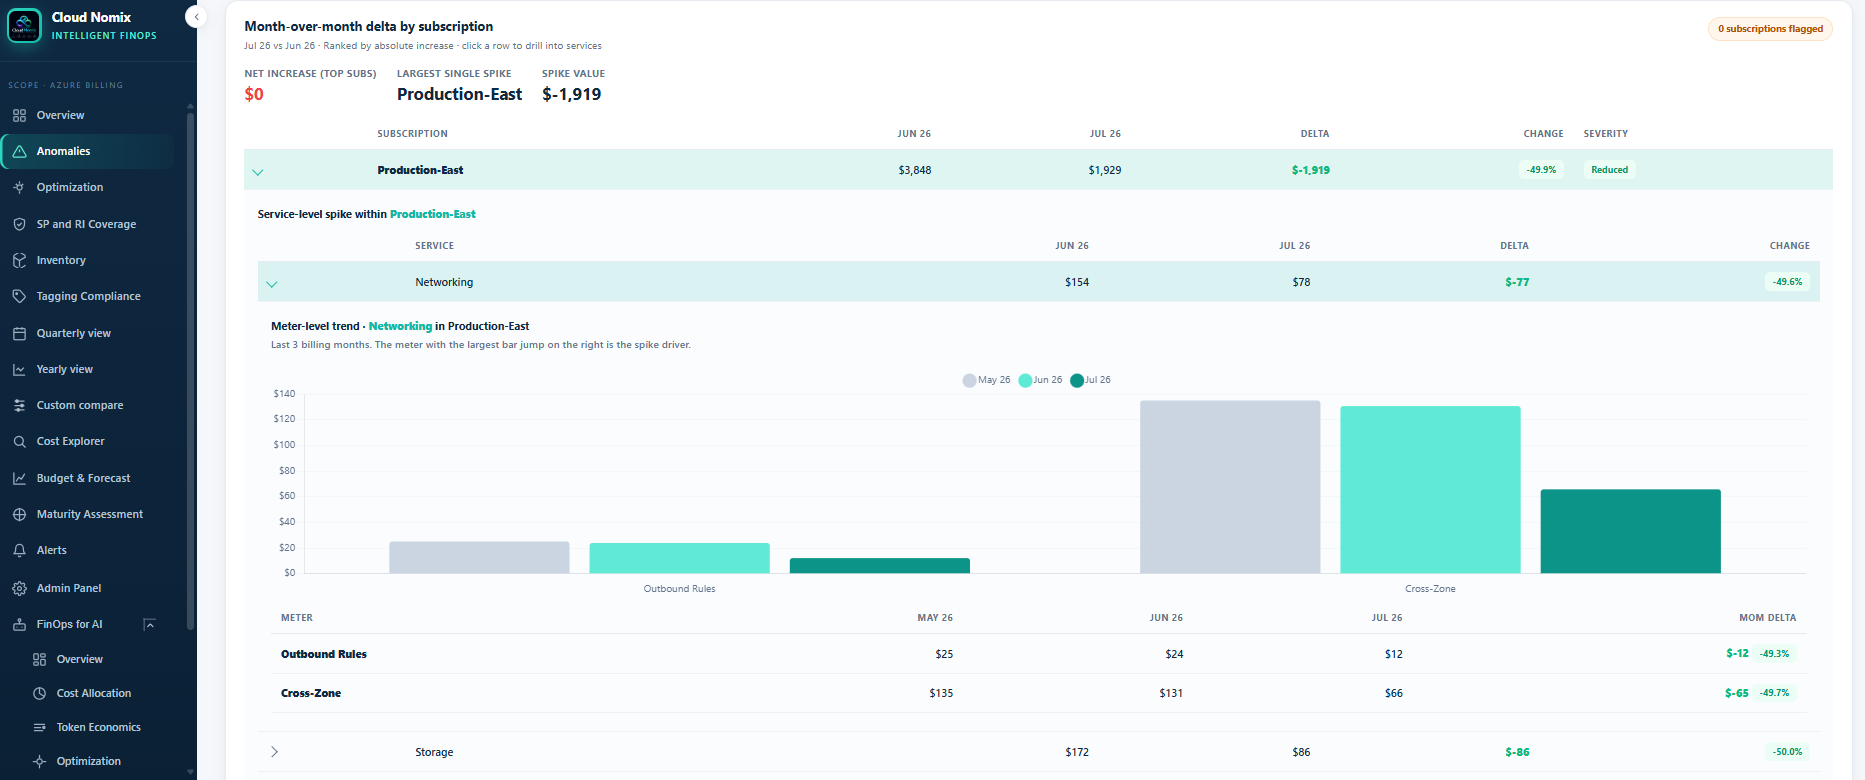Click the Networking link in meter-level heading
Image resolution: width=1865 pixels, height=780 pixels.
pyautogui.click(x=400, y=326)
